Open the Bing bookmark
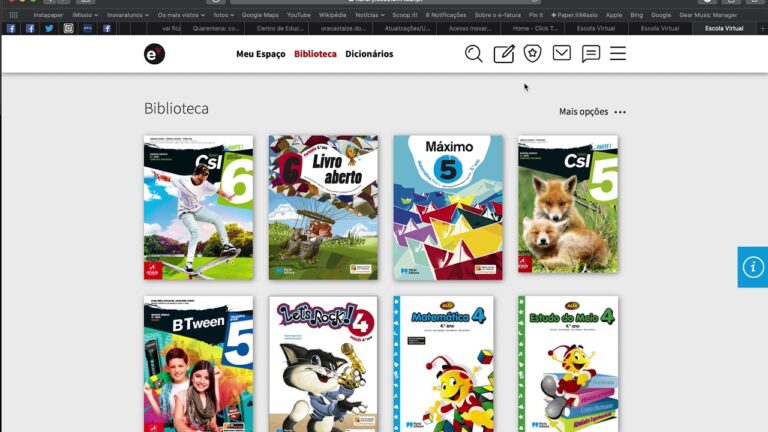 click(636, 15)
